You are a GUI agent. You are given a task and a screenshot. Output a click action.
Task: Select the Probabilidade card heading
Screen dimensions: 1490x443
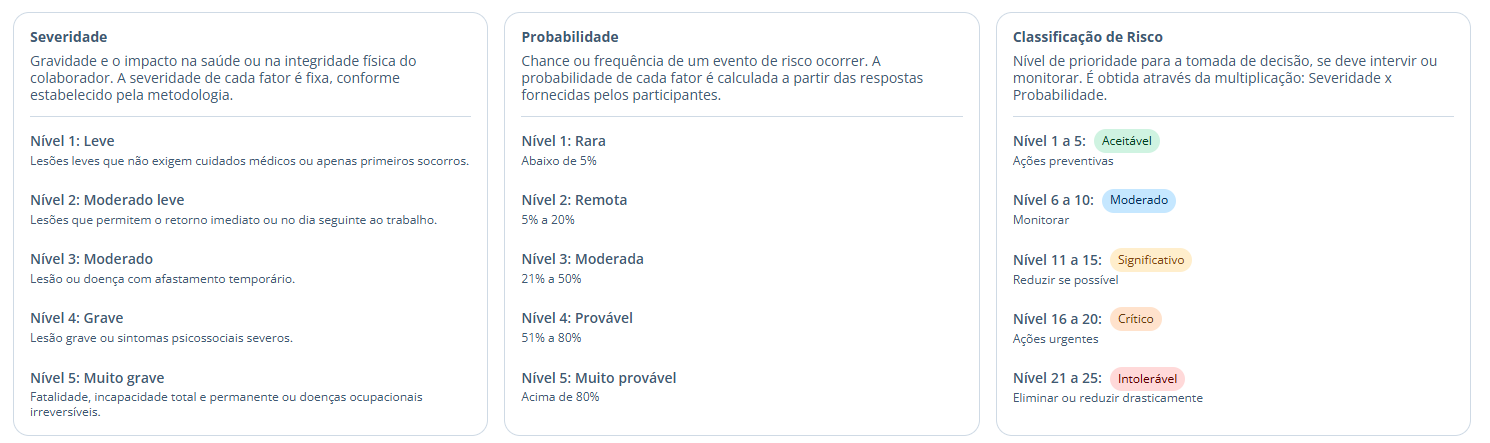click(570, 37)
